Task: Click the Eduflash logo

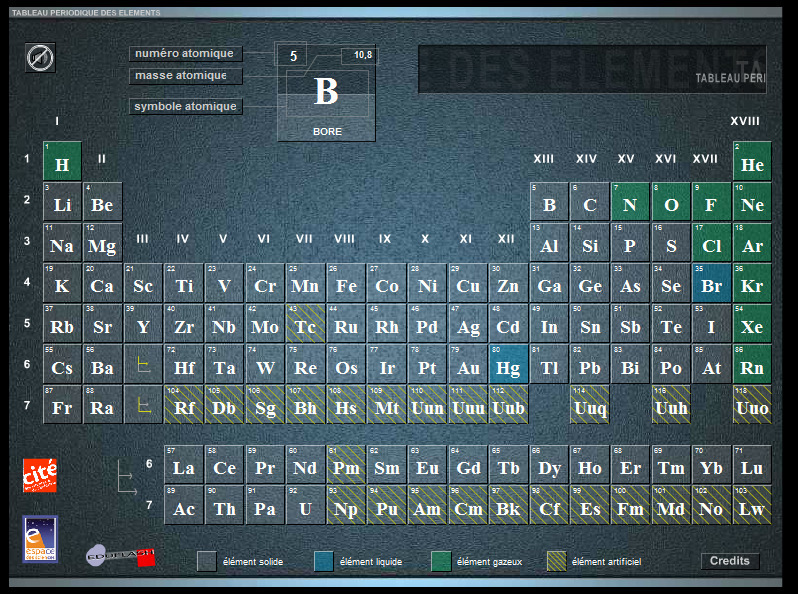Action: 120,555
